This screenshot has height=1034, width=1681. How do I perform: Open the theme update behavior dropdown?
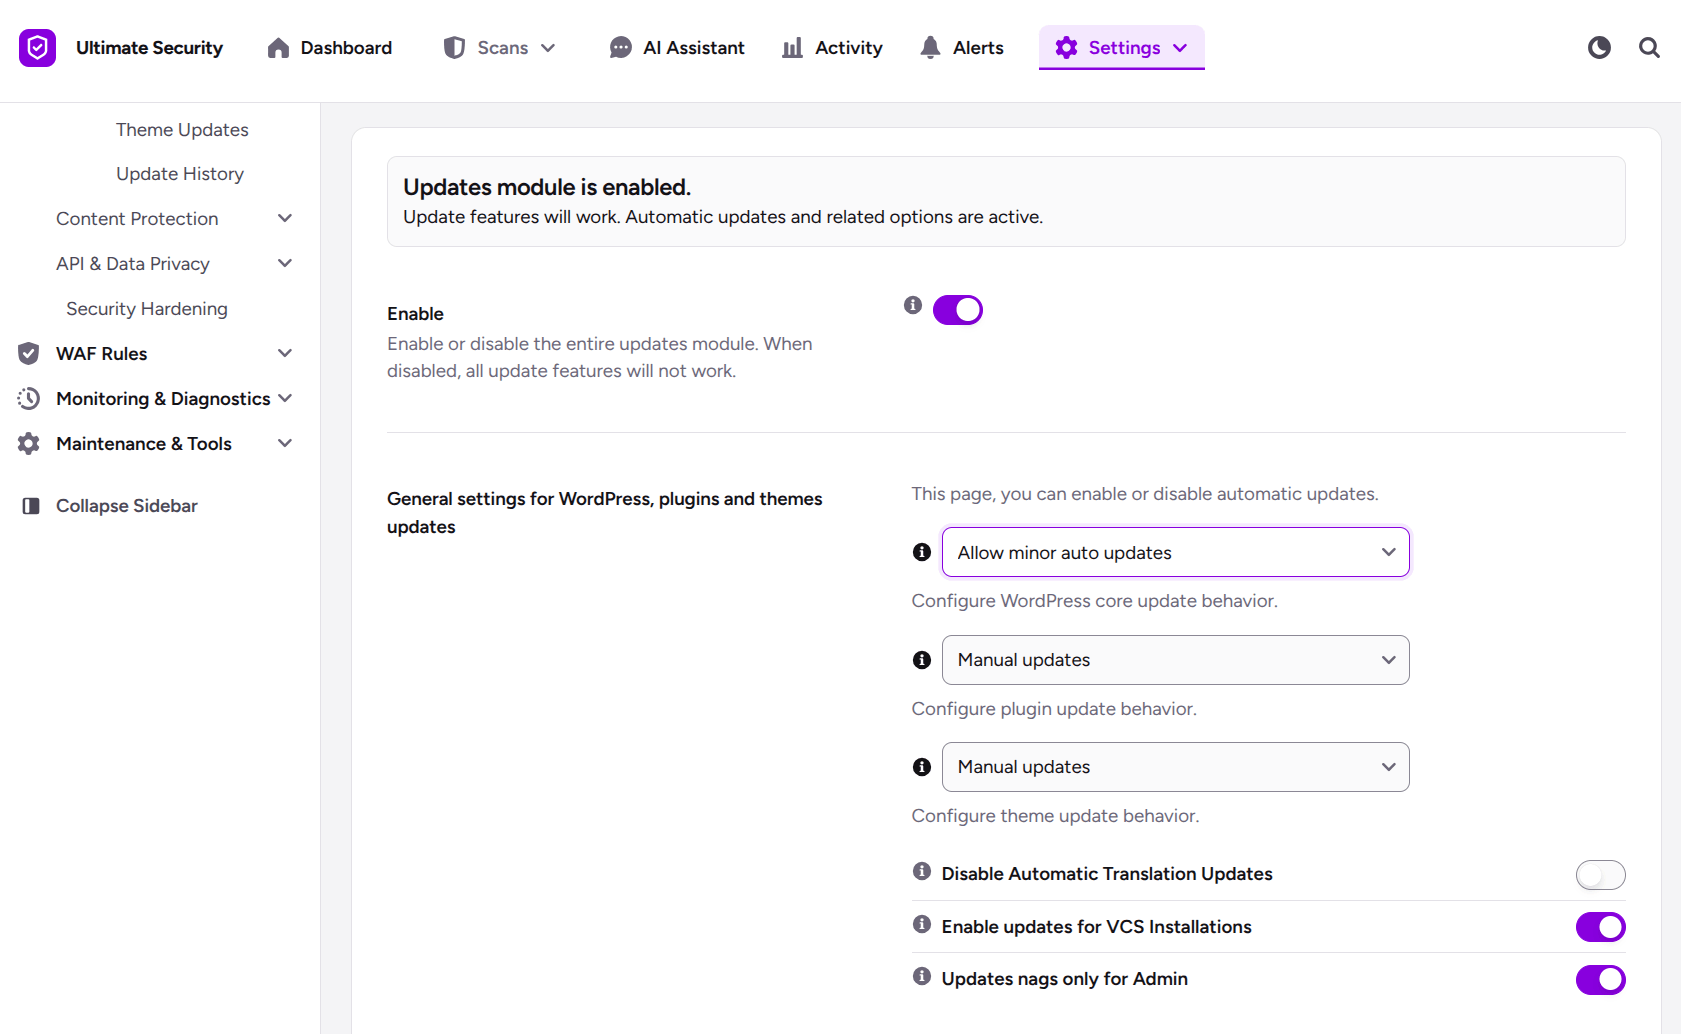point(1176,767)
